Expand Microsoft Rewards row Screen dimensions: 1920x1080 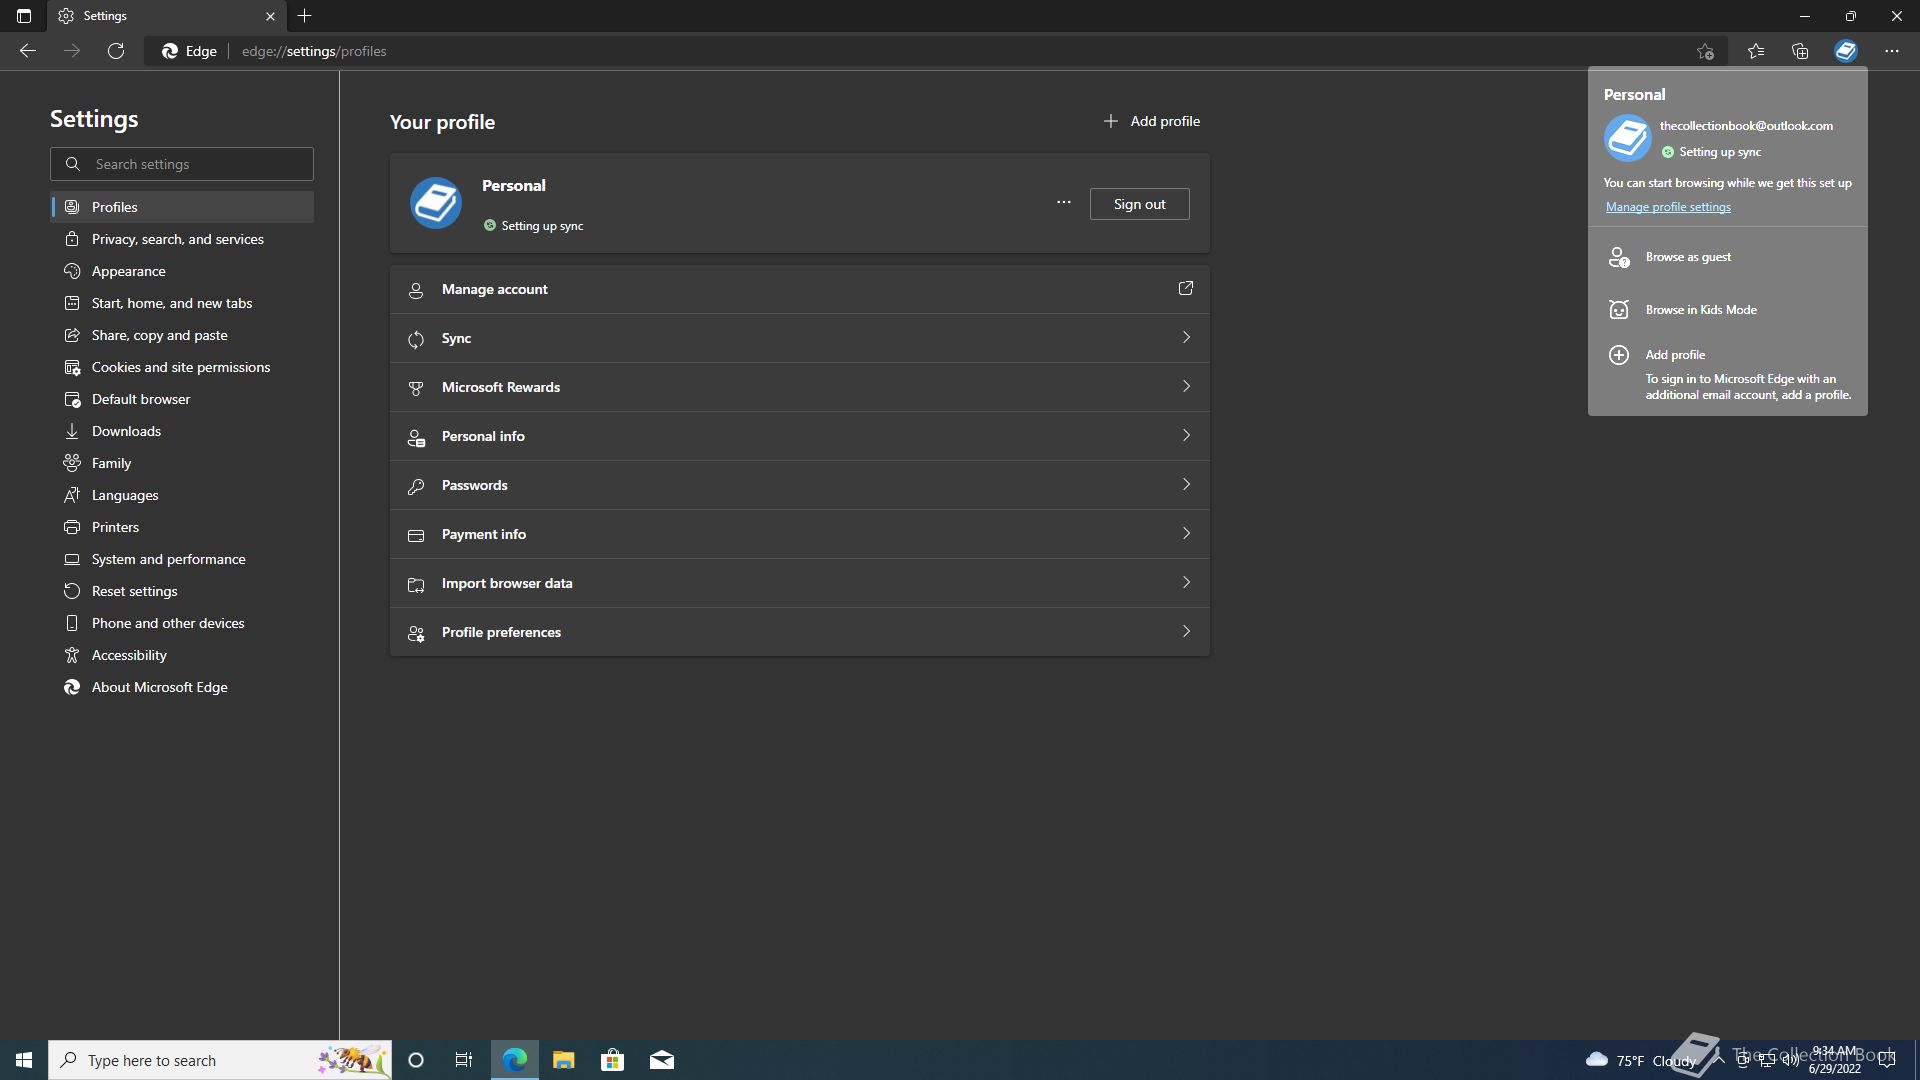coord(800,387)
